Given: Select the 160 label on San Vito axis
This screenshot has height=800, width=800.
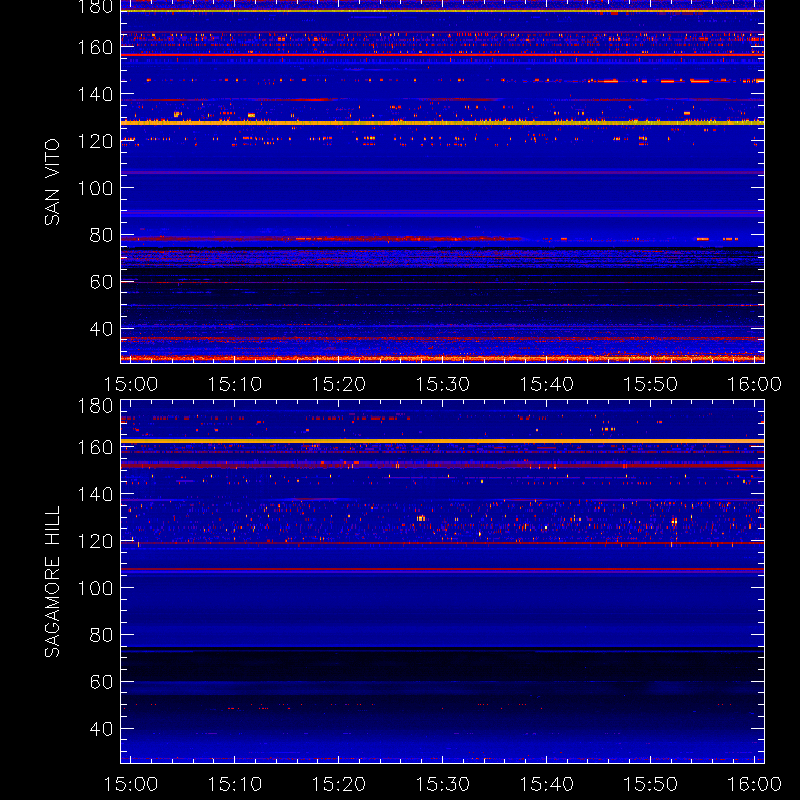Looking at the screenshot, I should (95, 47).
